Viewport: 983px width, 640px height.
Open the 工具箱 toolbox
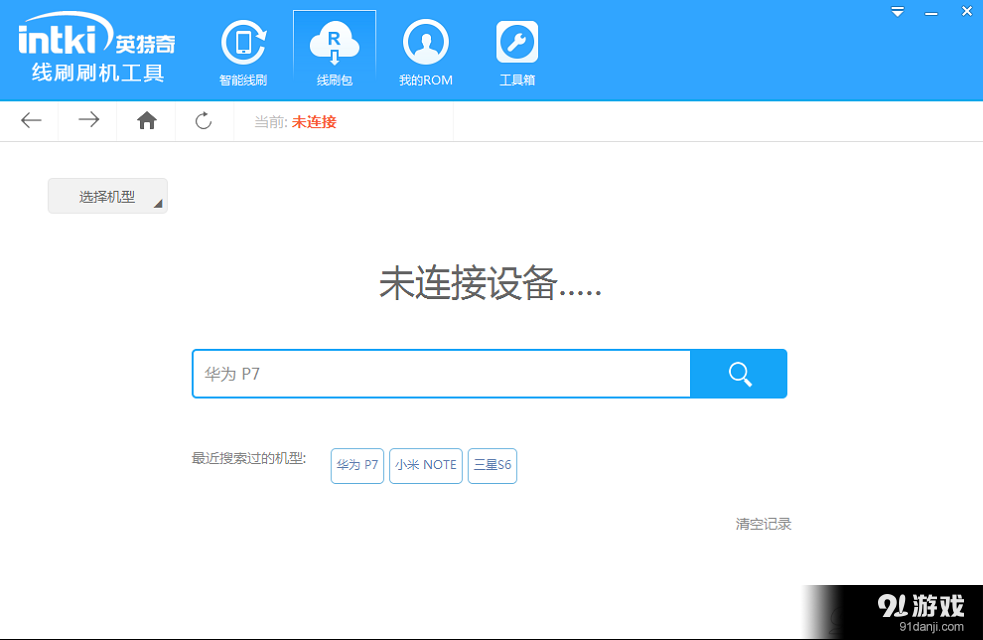(517, 53)
